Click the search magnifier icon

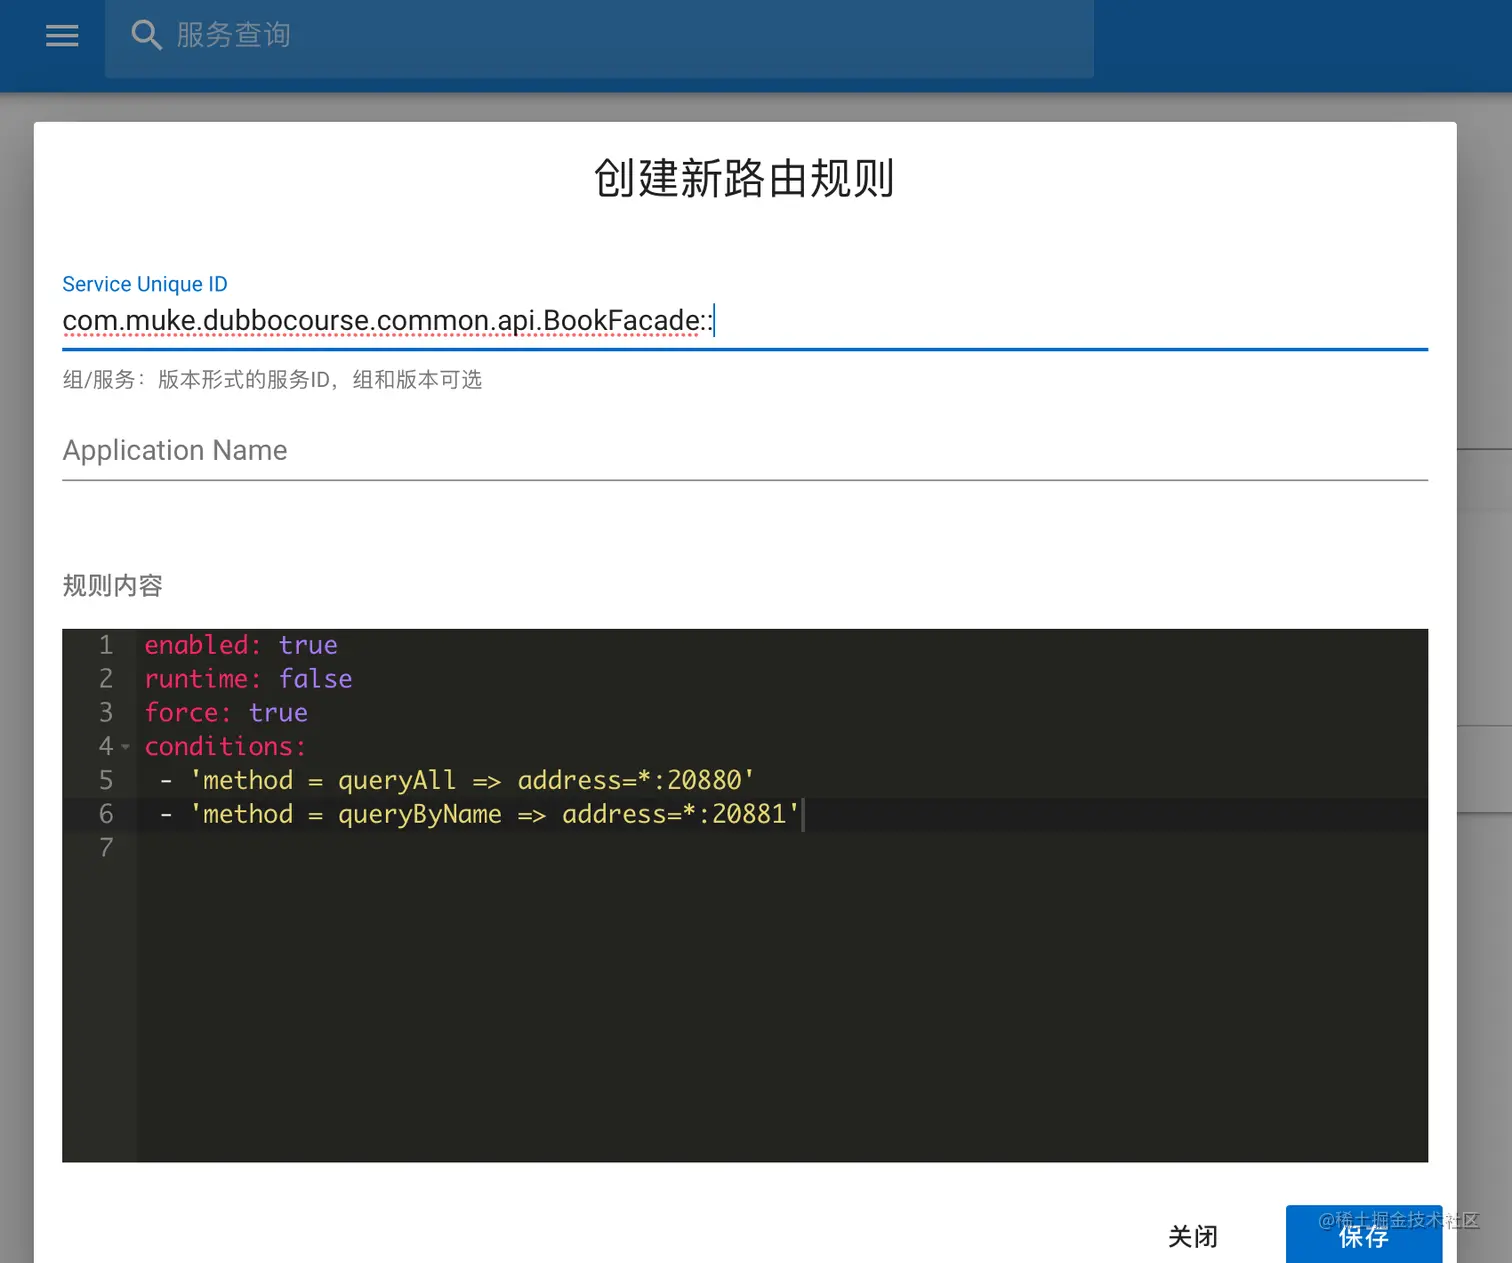pos(146,35)
